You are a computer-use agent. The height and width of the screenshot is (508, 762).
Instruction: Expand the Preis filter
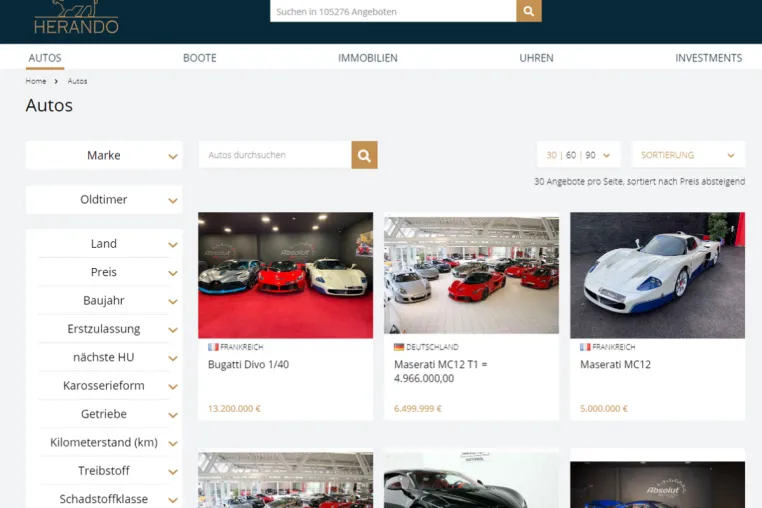[104, 272]
